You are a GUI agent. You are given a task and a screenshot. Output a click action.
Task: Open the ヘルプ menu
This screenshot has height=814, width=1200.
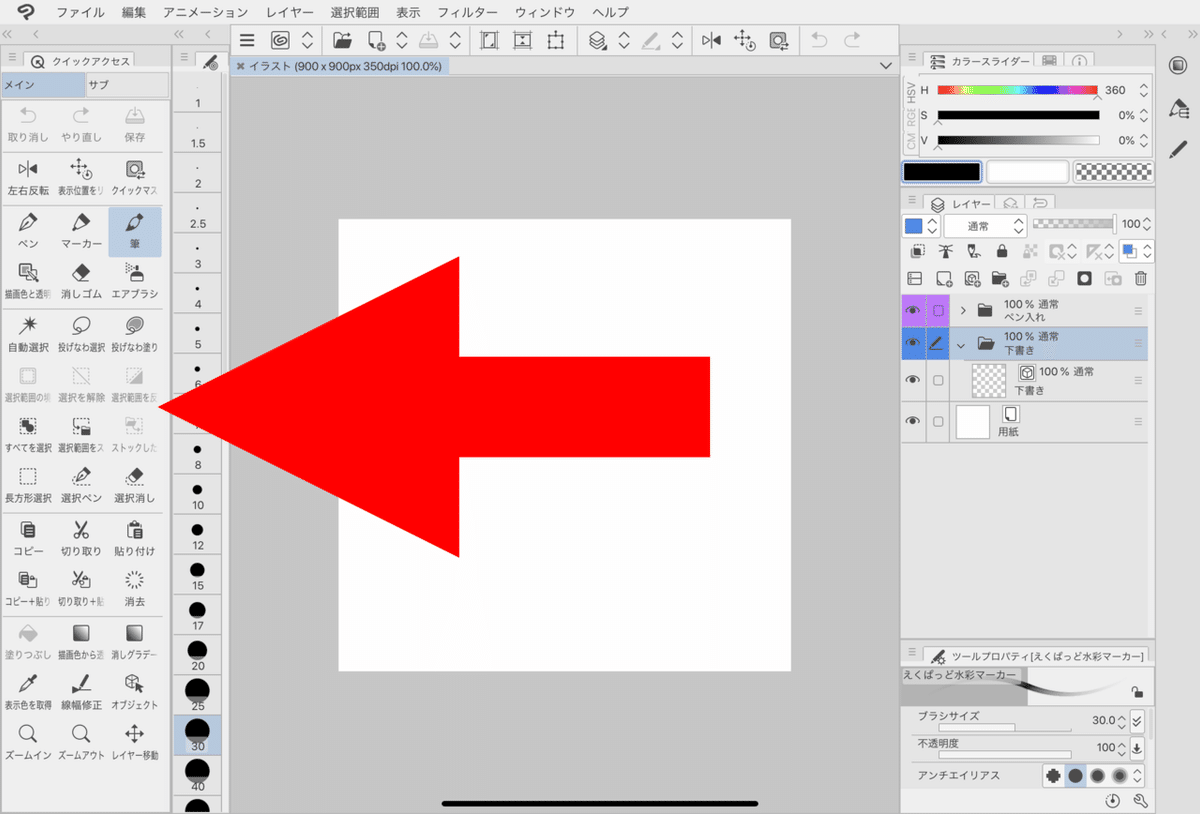point(611,12)
